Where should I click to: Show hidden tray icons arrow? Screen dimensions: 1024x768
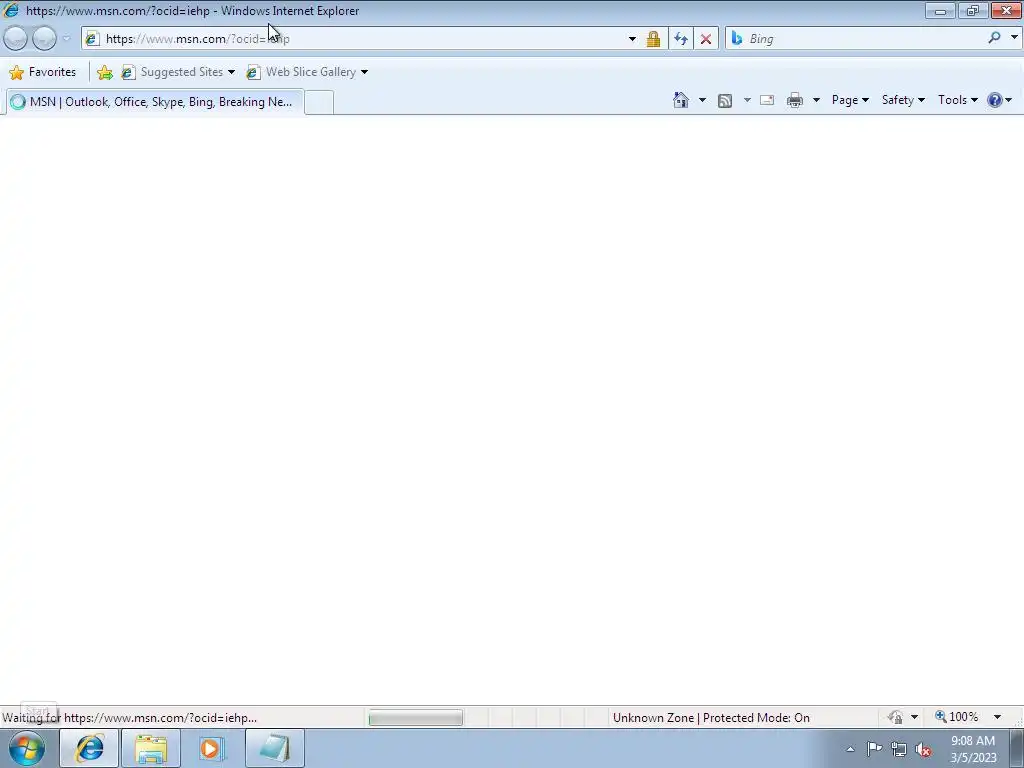[850, 749]
